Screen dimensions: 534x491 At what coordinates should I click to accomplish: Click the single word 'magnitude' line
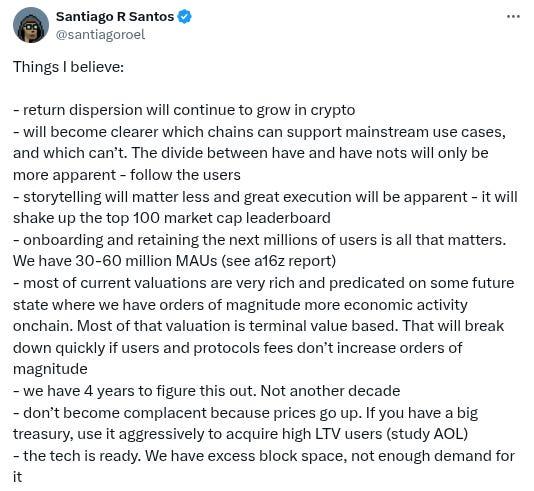(50, 369)
